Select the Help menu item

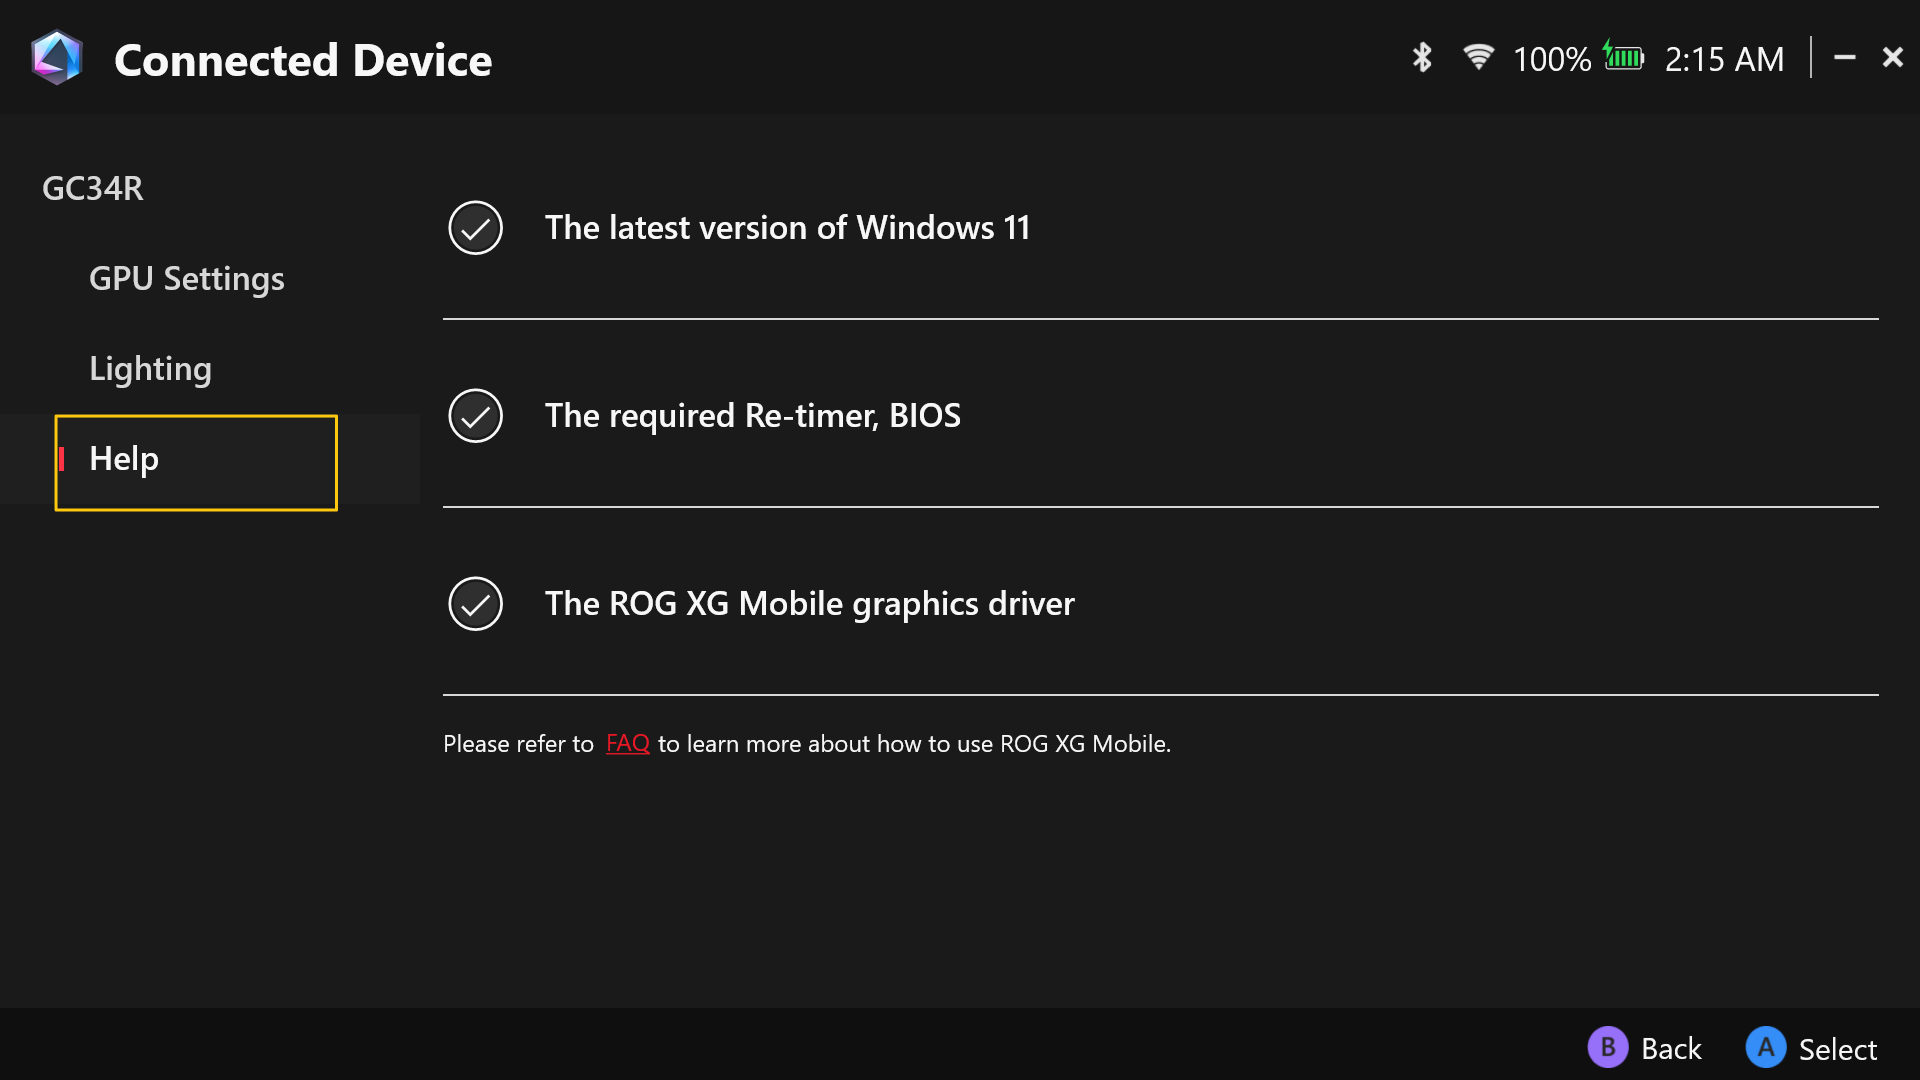(196, 463)
